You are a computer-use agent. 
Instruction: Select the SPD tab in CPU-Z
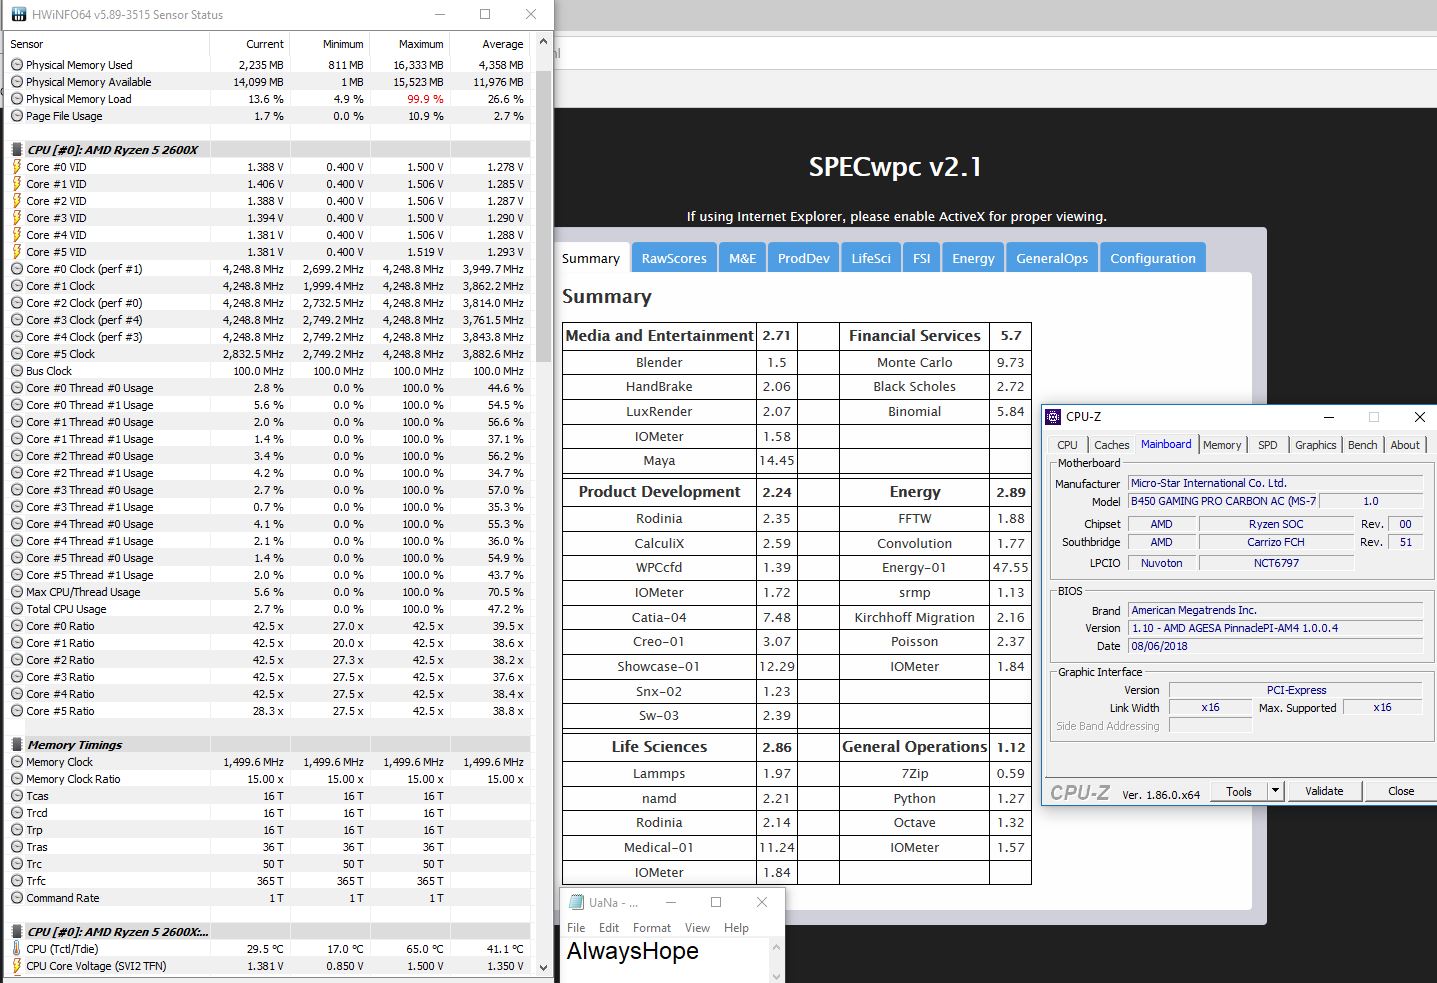(1268, 445)
